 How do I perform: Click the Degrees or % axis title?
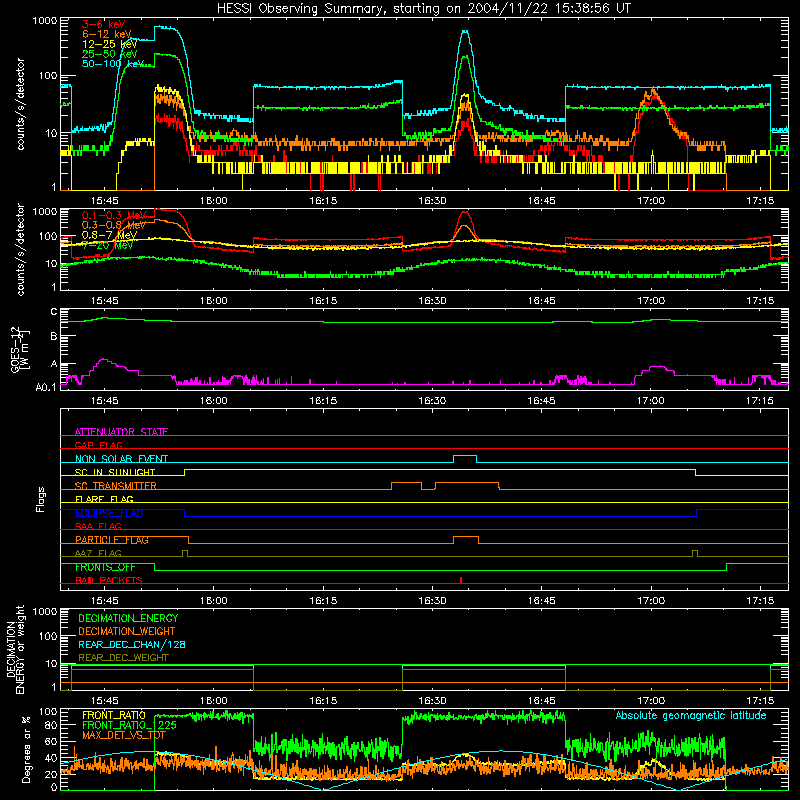coord(26,749)
